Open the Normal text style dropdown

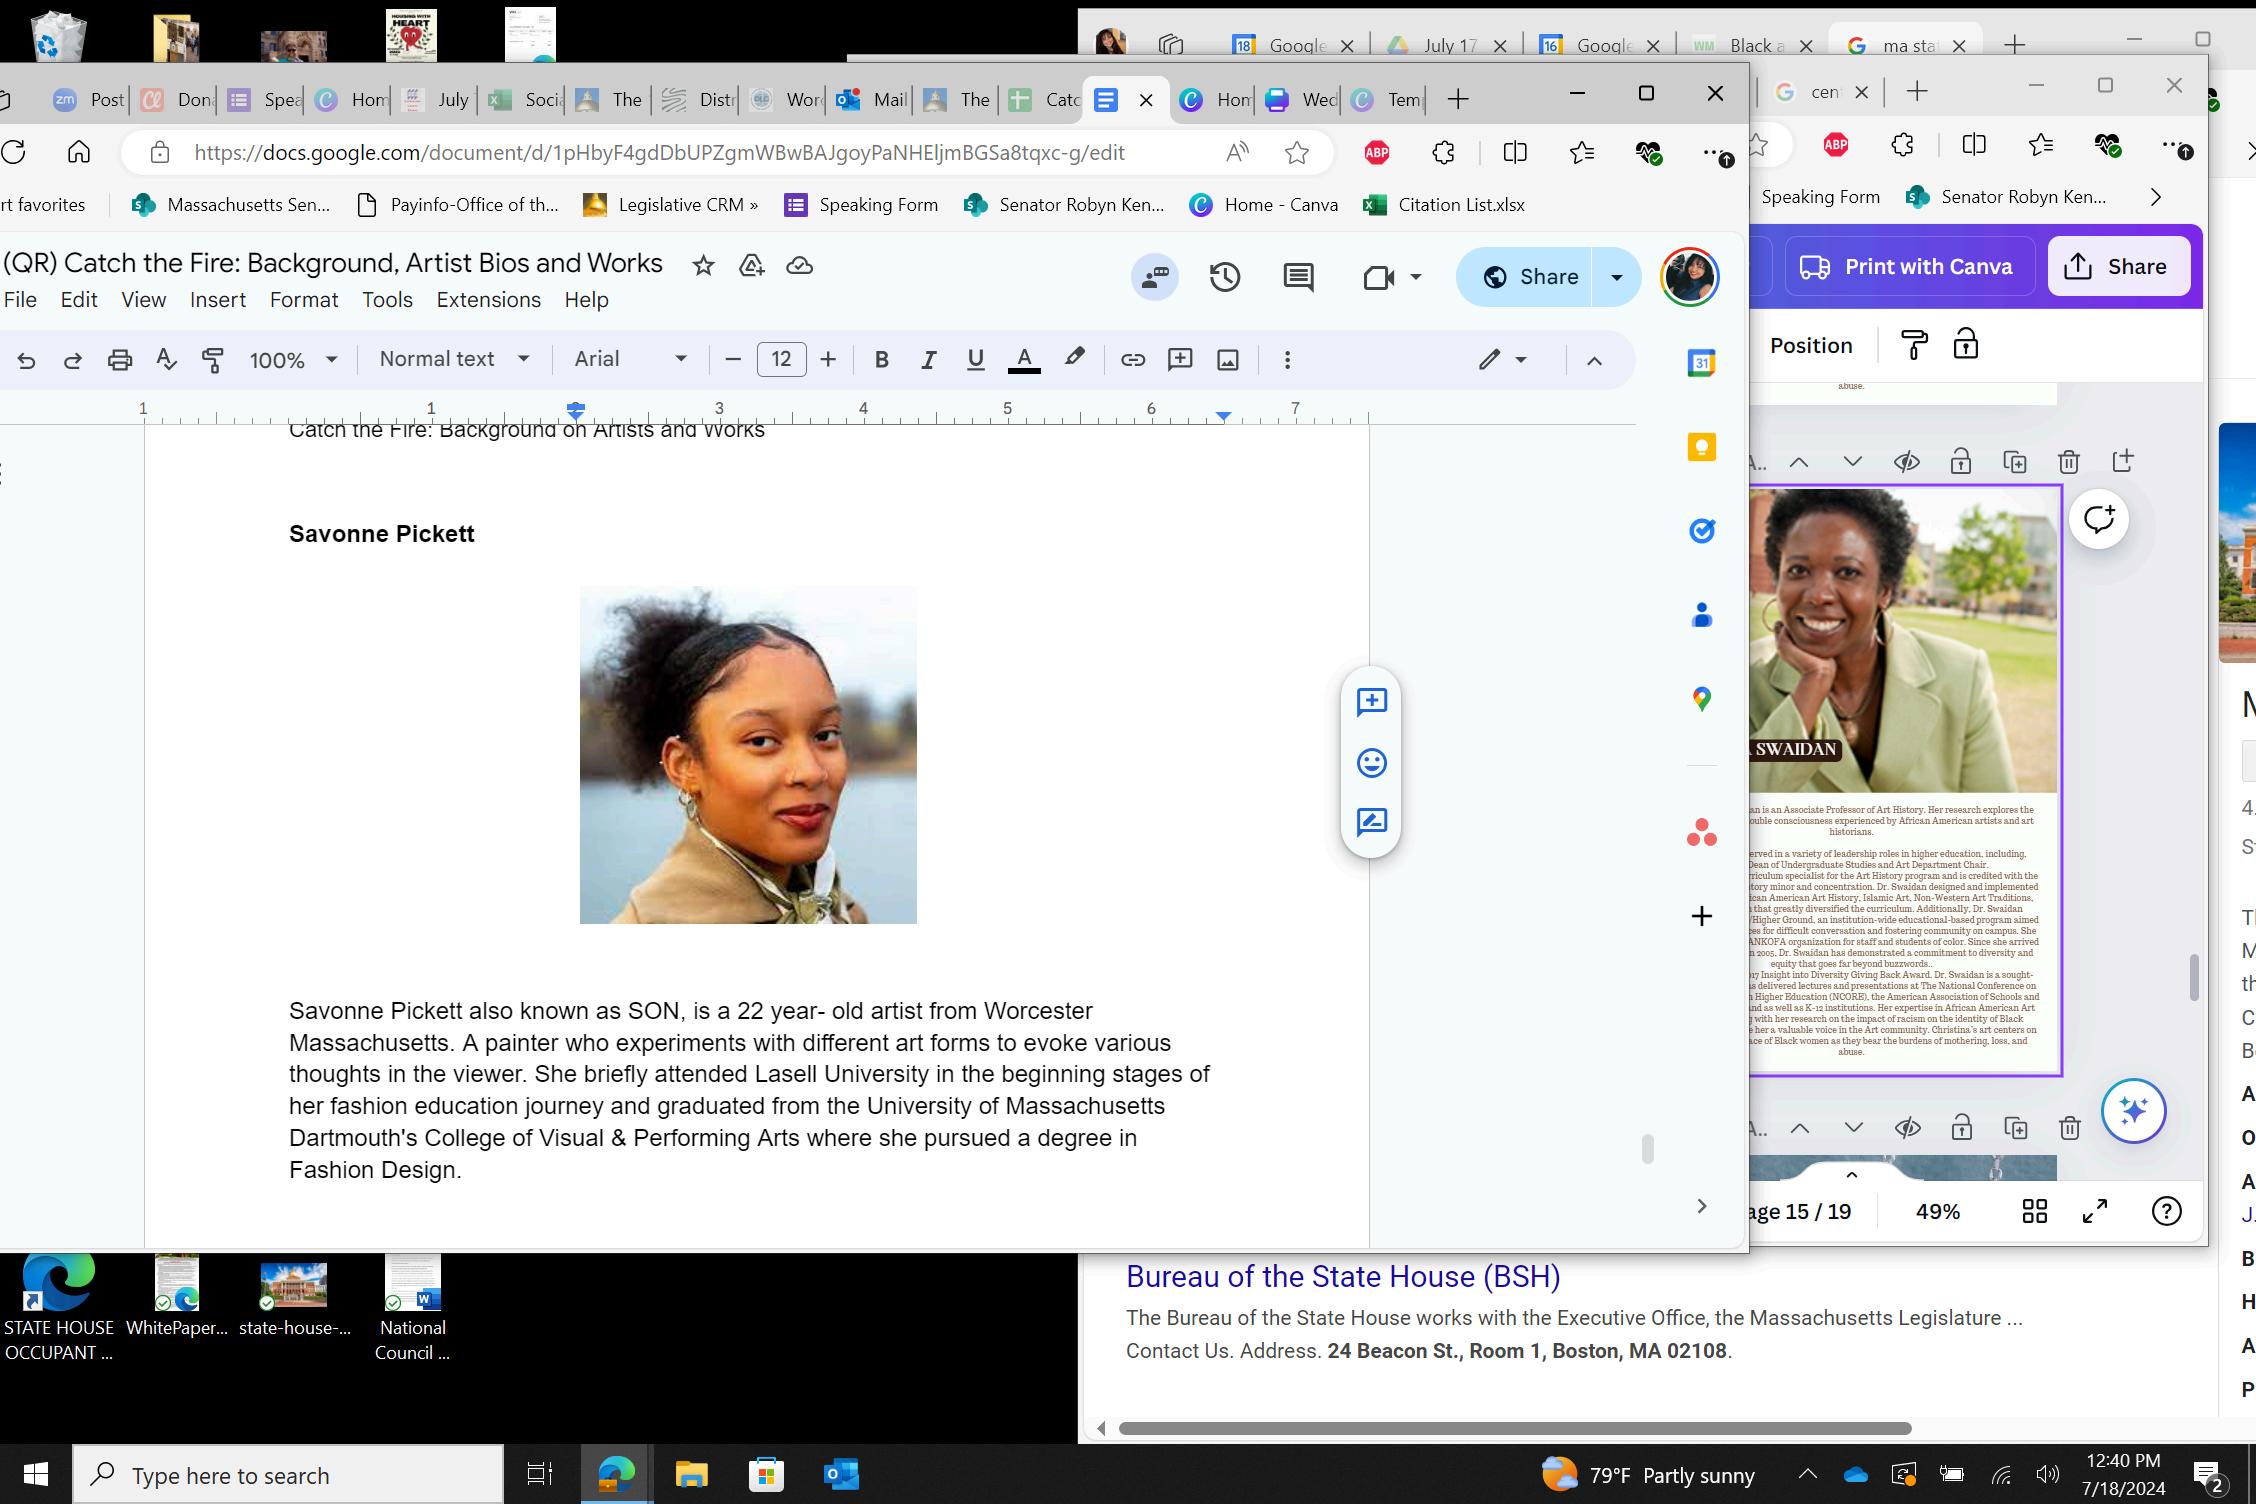[453, 359]
